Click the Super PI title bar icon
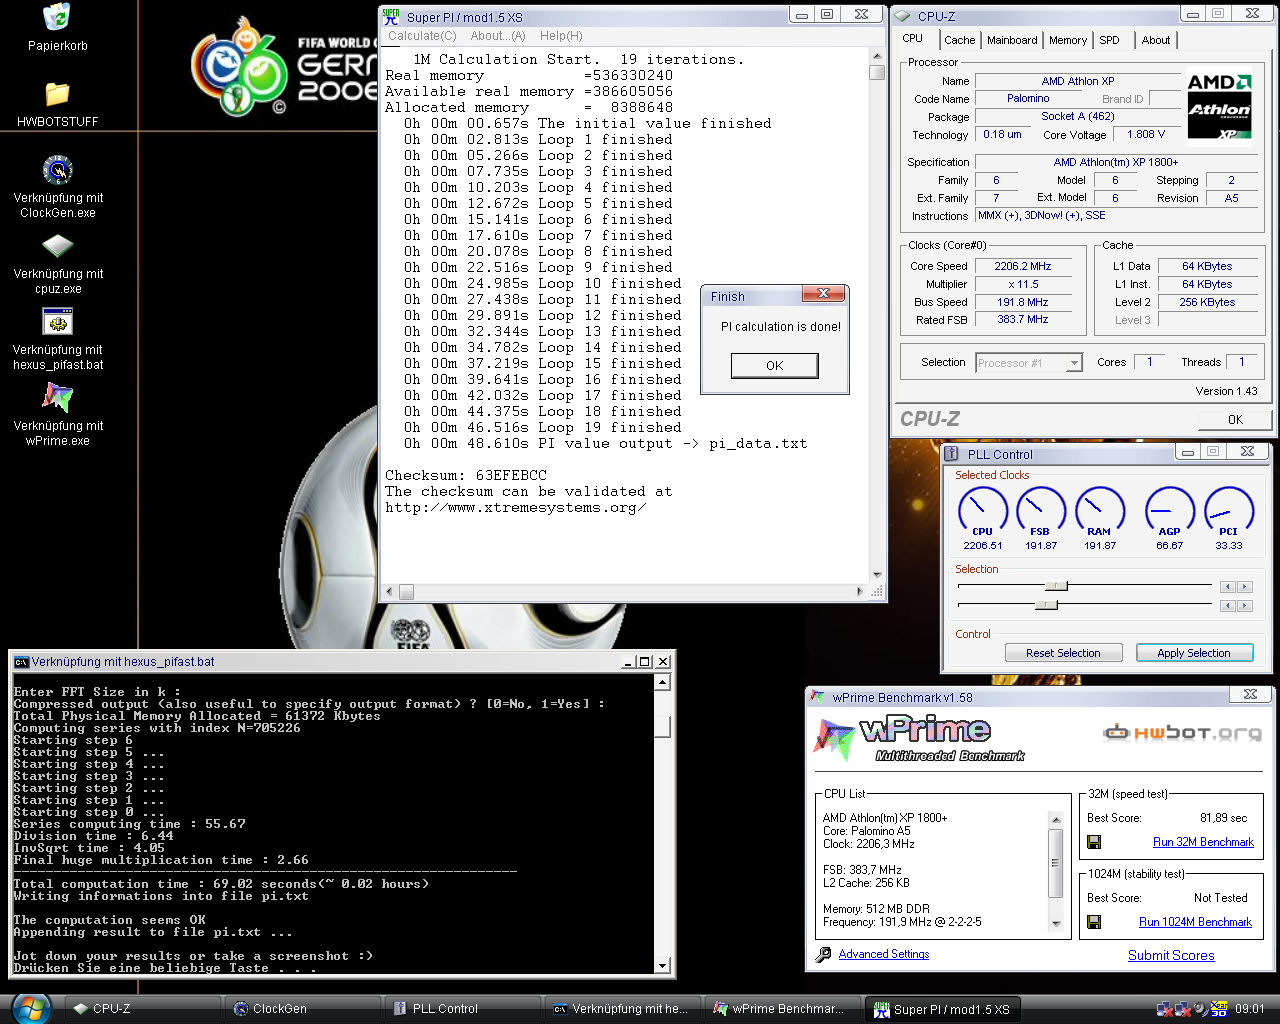 coord(391,16)
